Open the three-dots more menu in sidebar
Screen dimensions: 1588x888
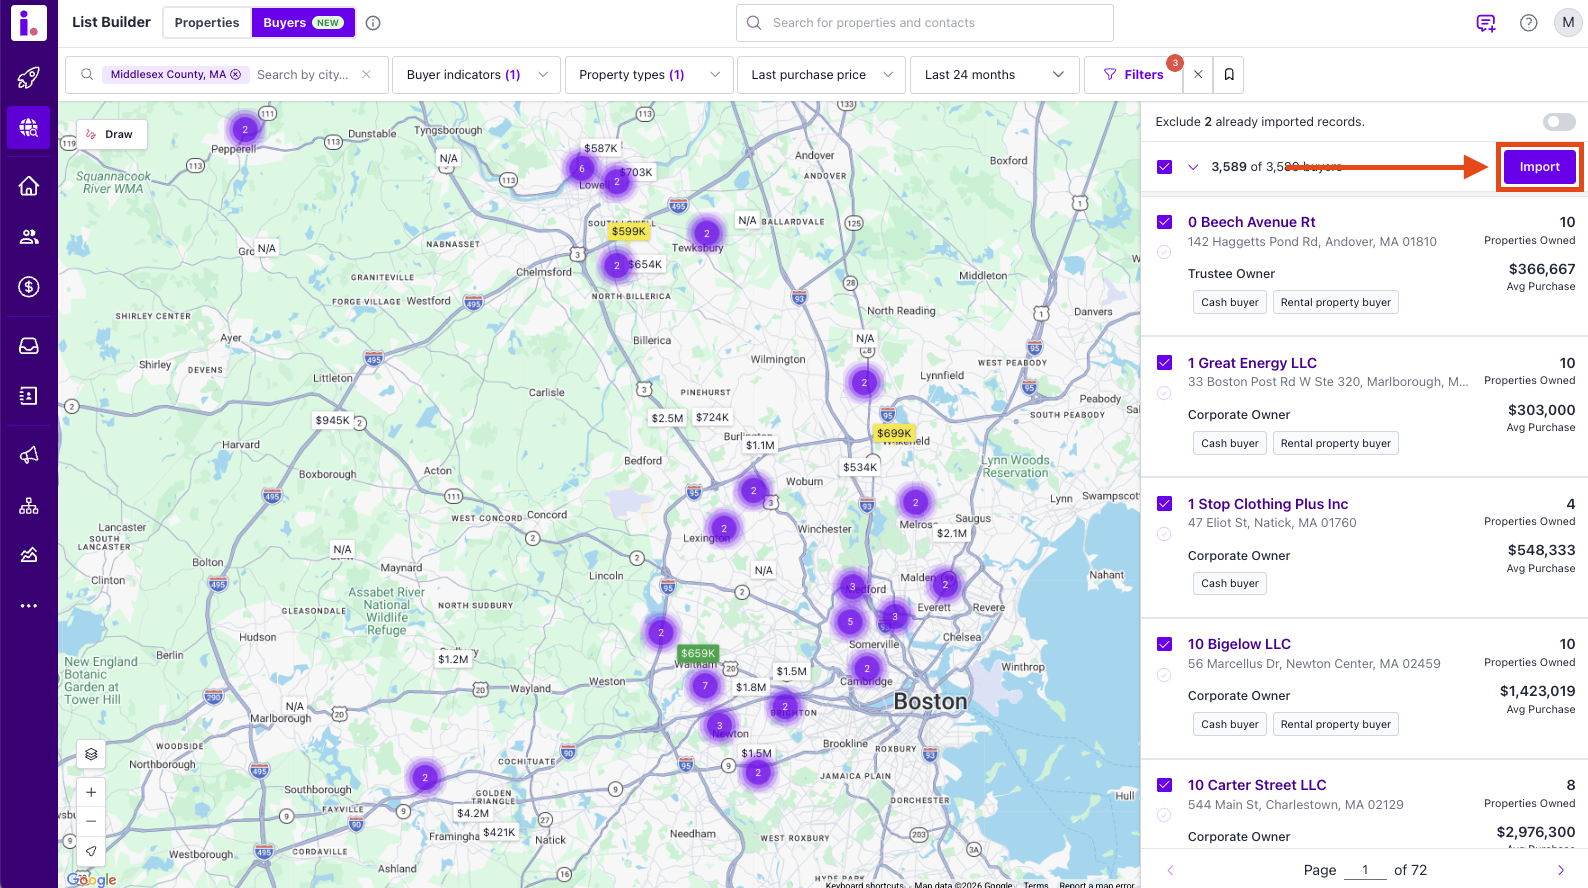[29, 606]
